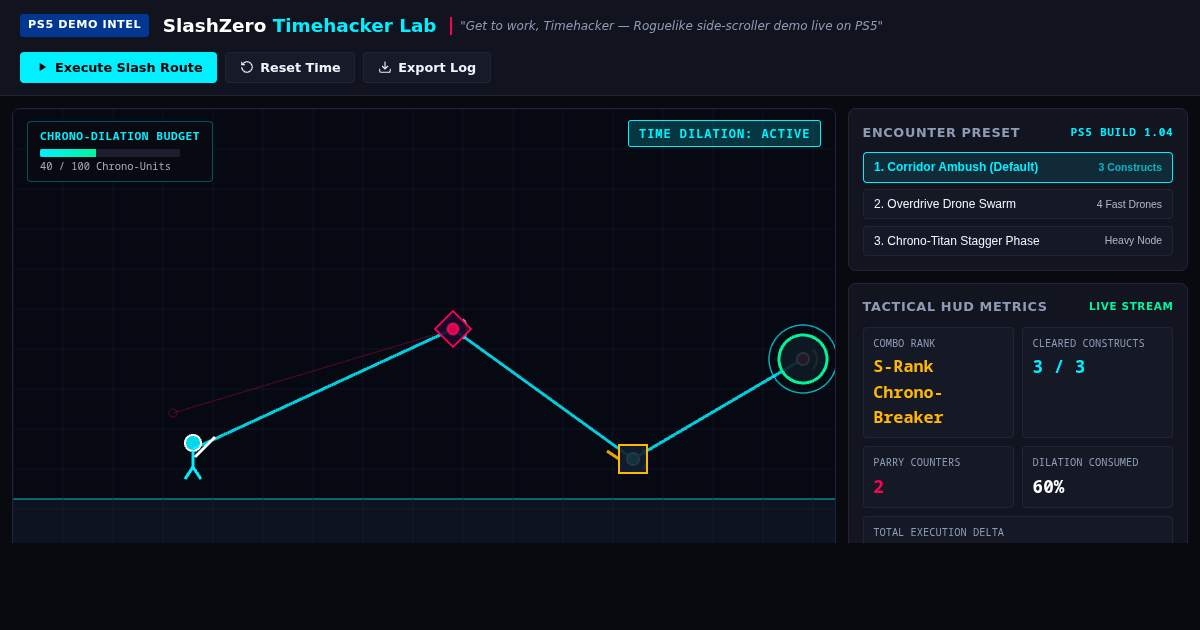Click the SlashZero Timehacker Lab title
This screenshot has width=1200, height=630.
tap(300, 26)
